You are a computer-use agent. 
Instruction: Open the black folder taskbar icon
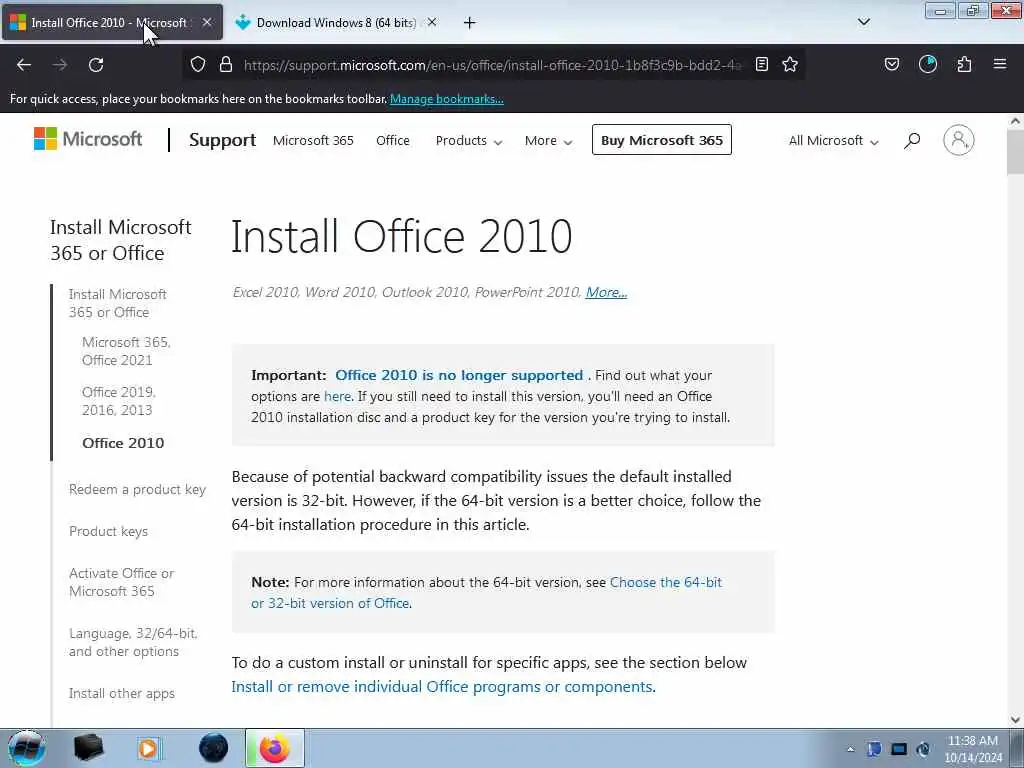point(89,748)
